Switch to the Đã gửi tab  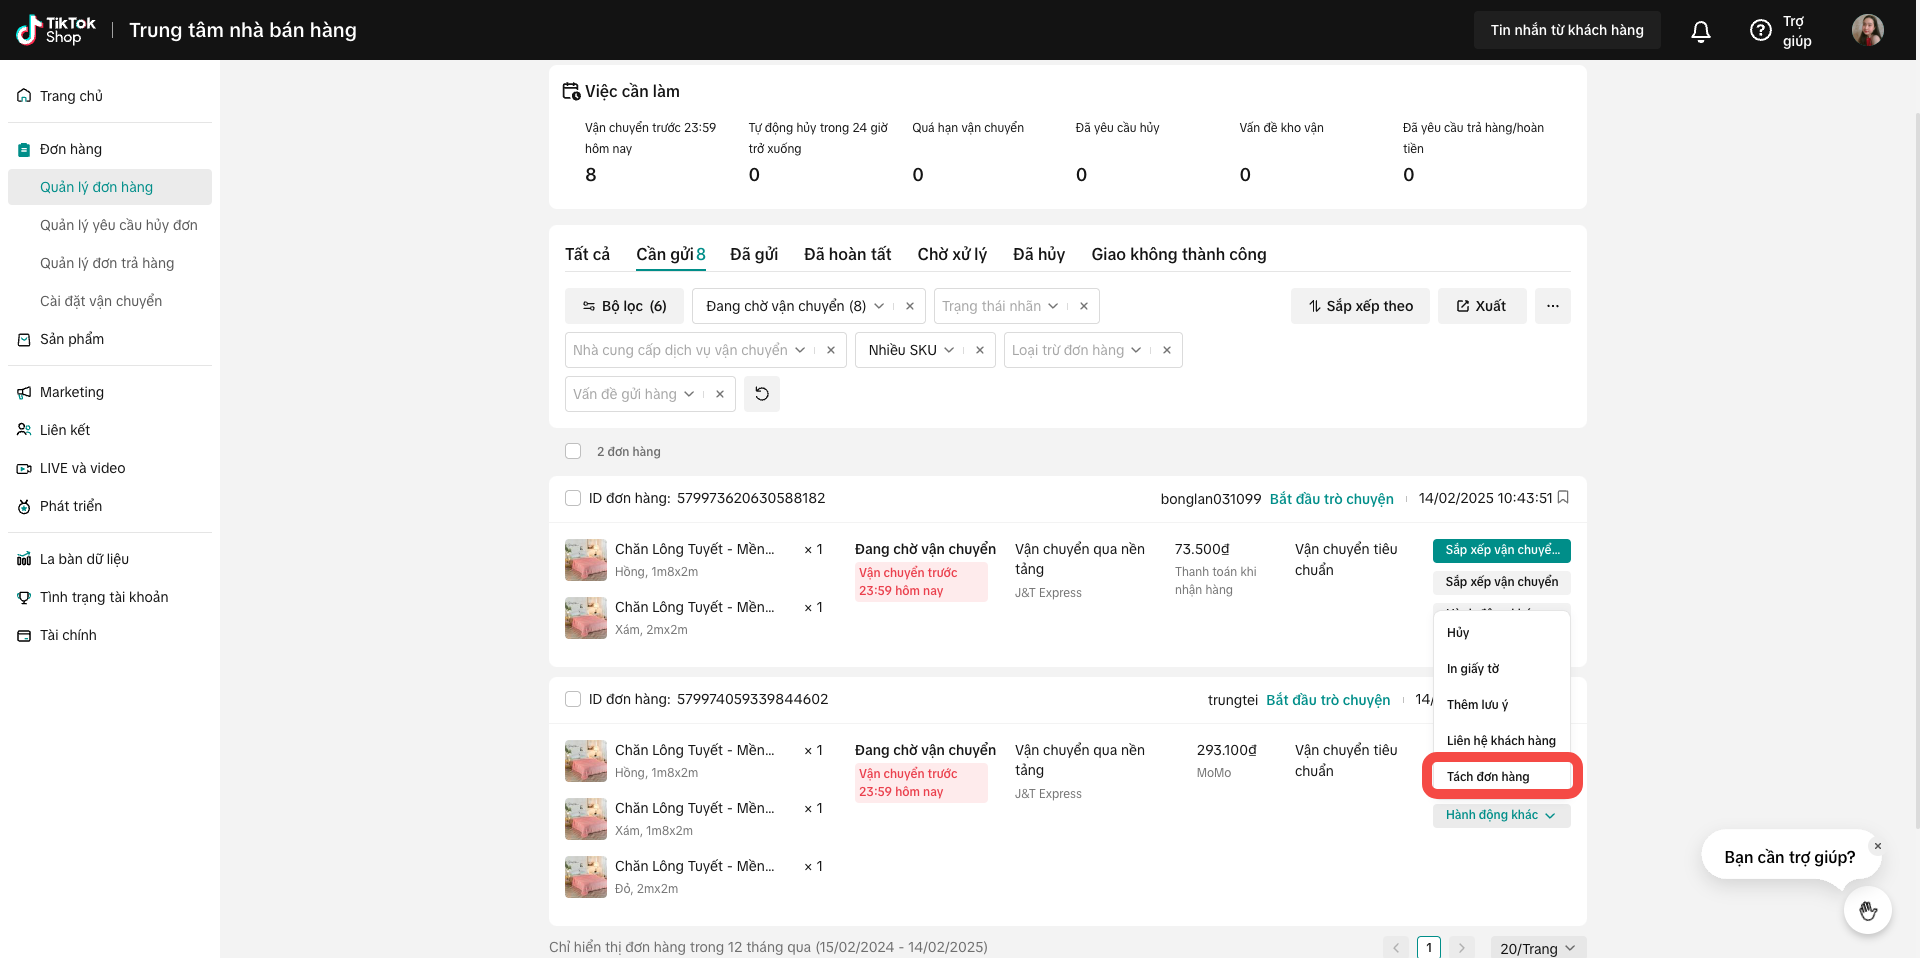point(754,254)
